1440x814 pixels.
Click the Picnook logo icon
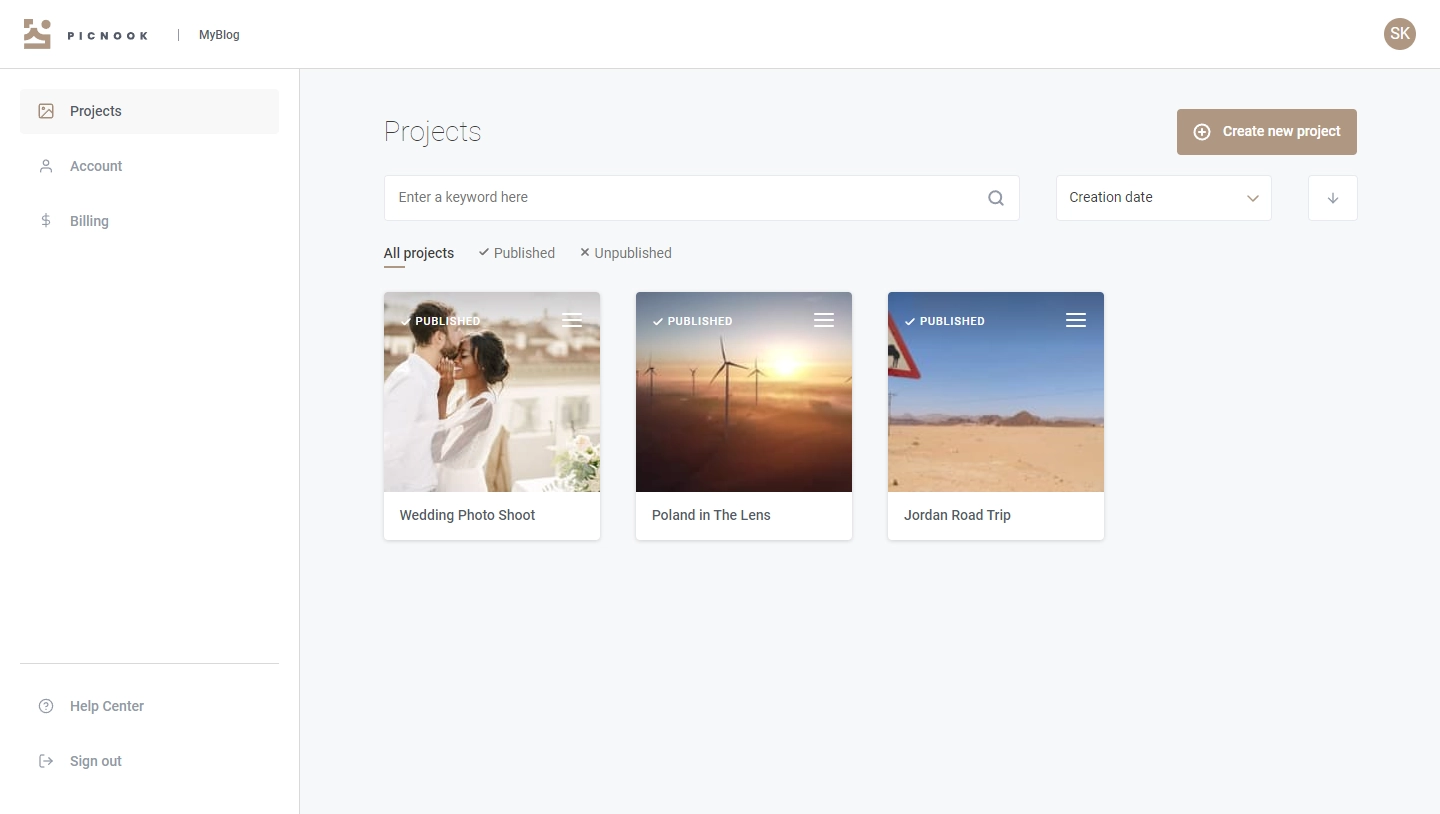(37, 34)
